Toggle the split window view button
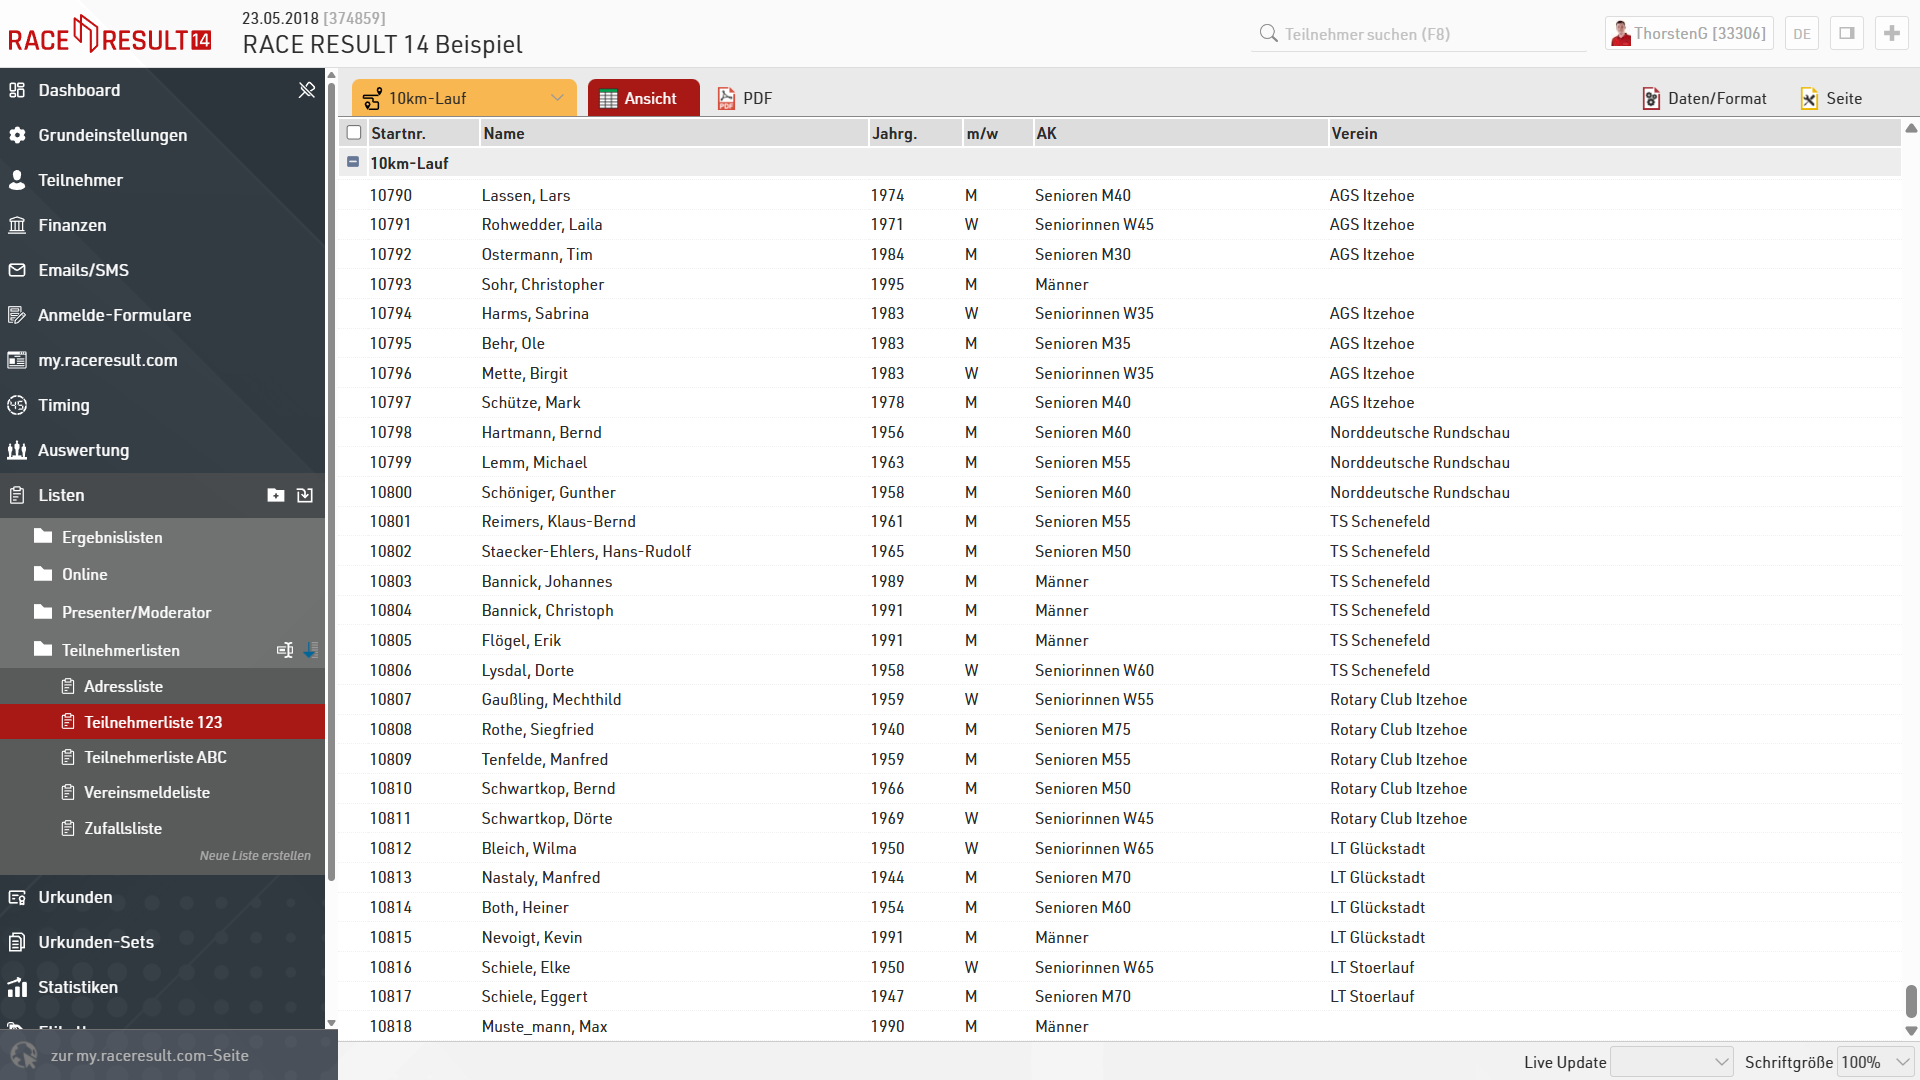The height and width of the screenshot is (1080, 1920). [x=1846, y=33]
